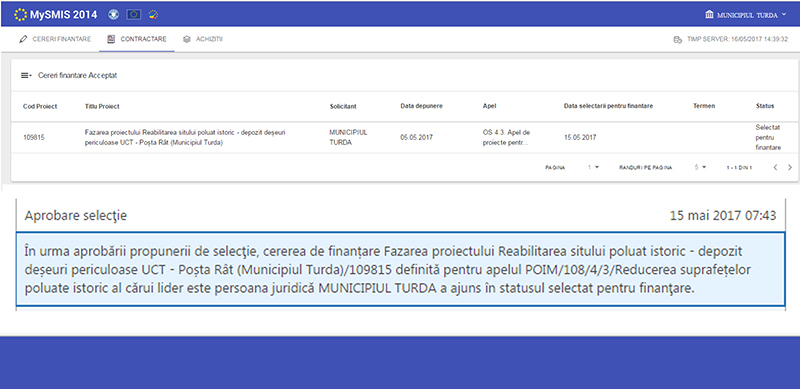Click the stack icon on ACHIZITII
The height and width of the screenshot is (389, 800).
point(187,39)
